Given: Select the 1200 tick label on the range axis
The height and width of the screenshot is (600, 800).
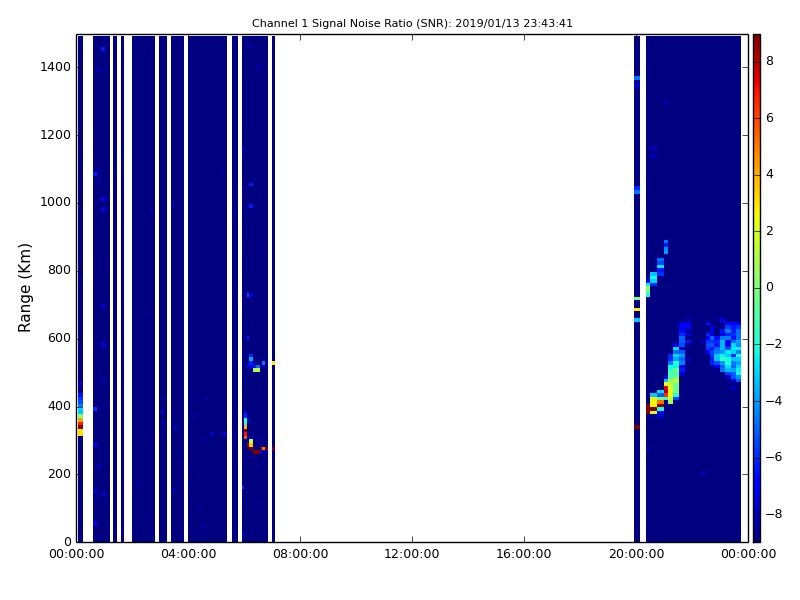Looking at the screenshot, I should pos(56,135).
